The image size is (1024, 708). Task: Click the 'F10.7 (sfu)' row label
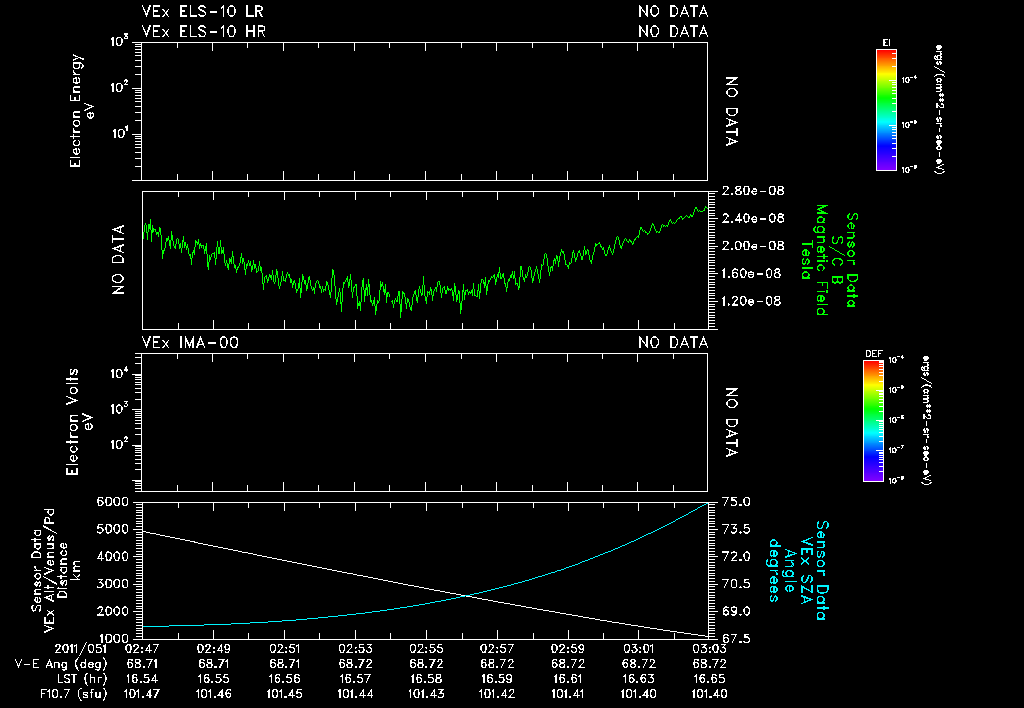click(x=73, y=694)
